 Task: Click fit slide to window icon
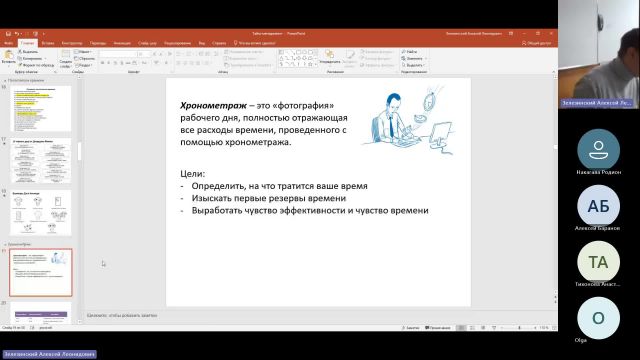point(554,328)
